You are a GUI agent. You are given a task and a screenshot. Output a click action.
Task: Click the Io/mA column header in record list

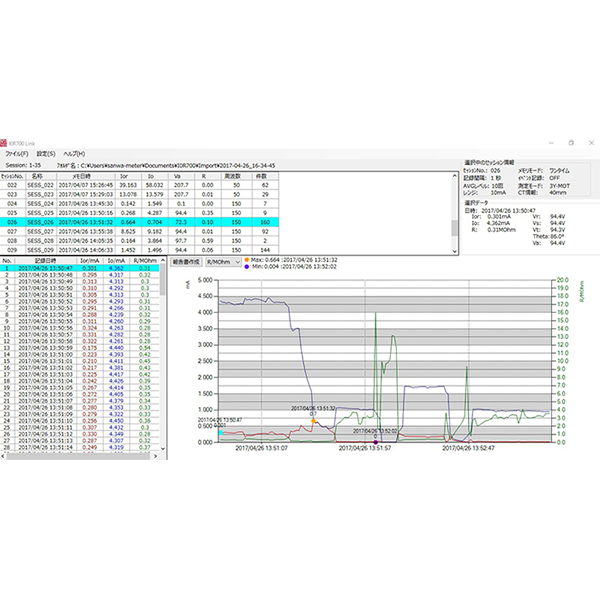(x=117, y=261)
